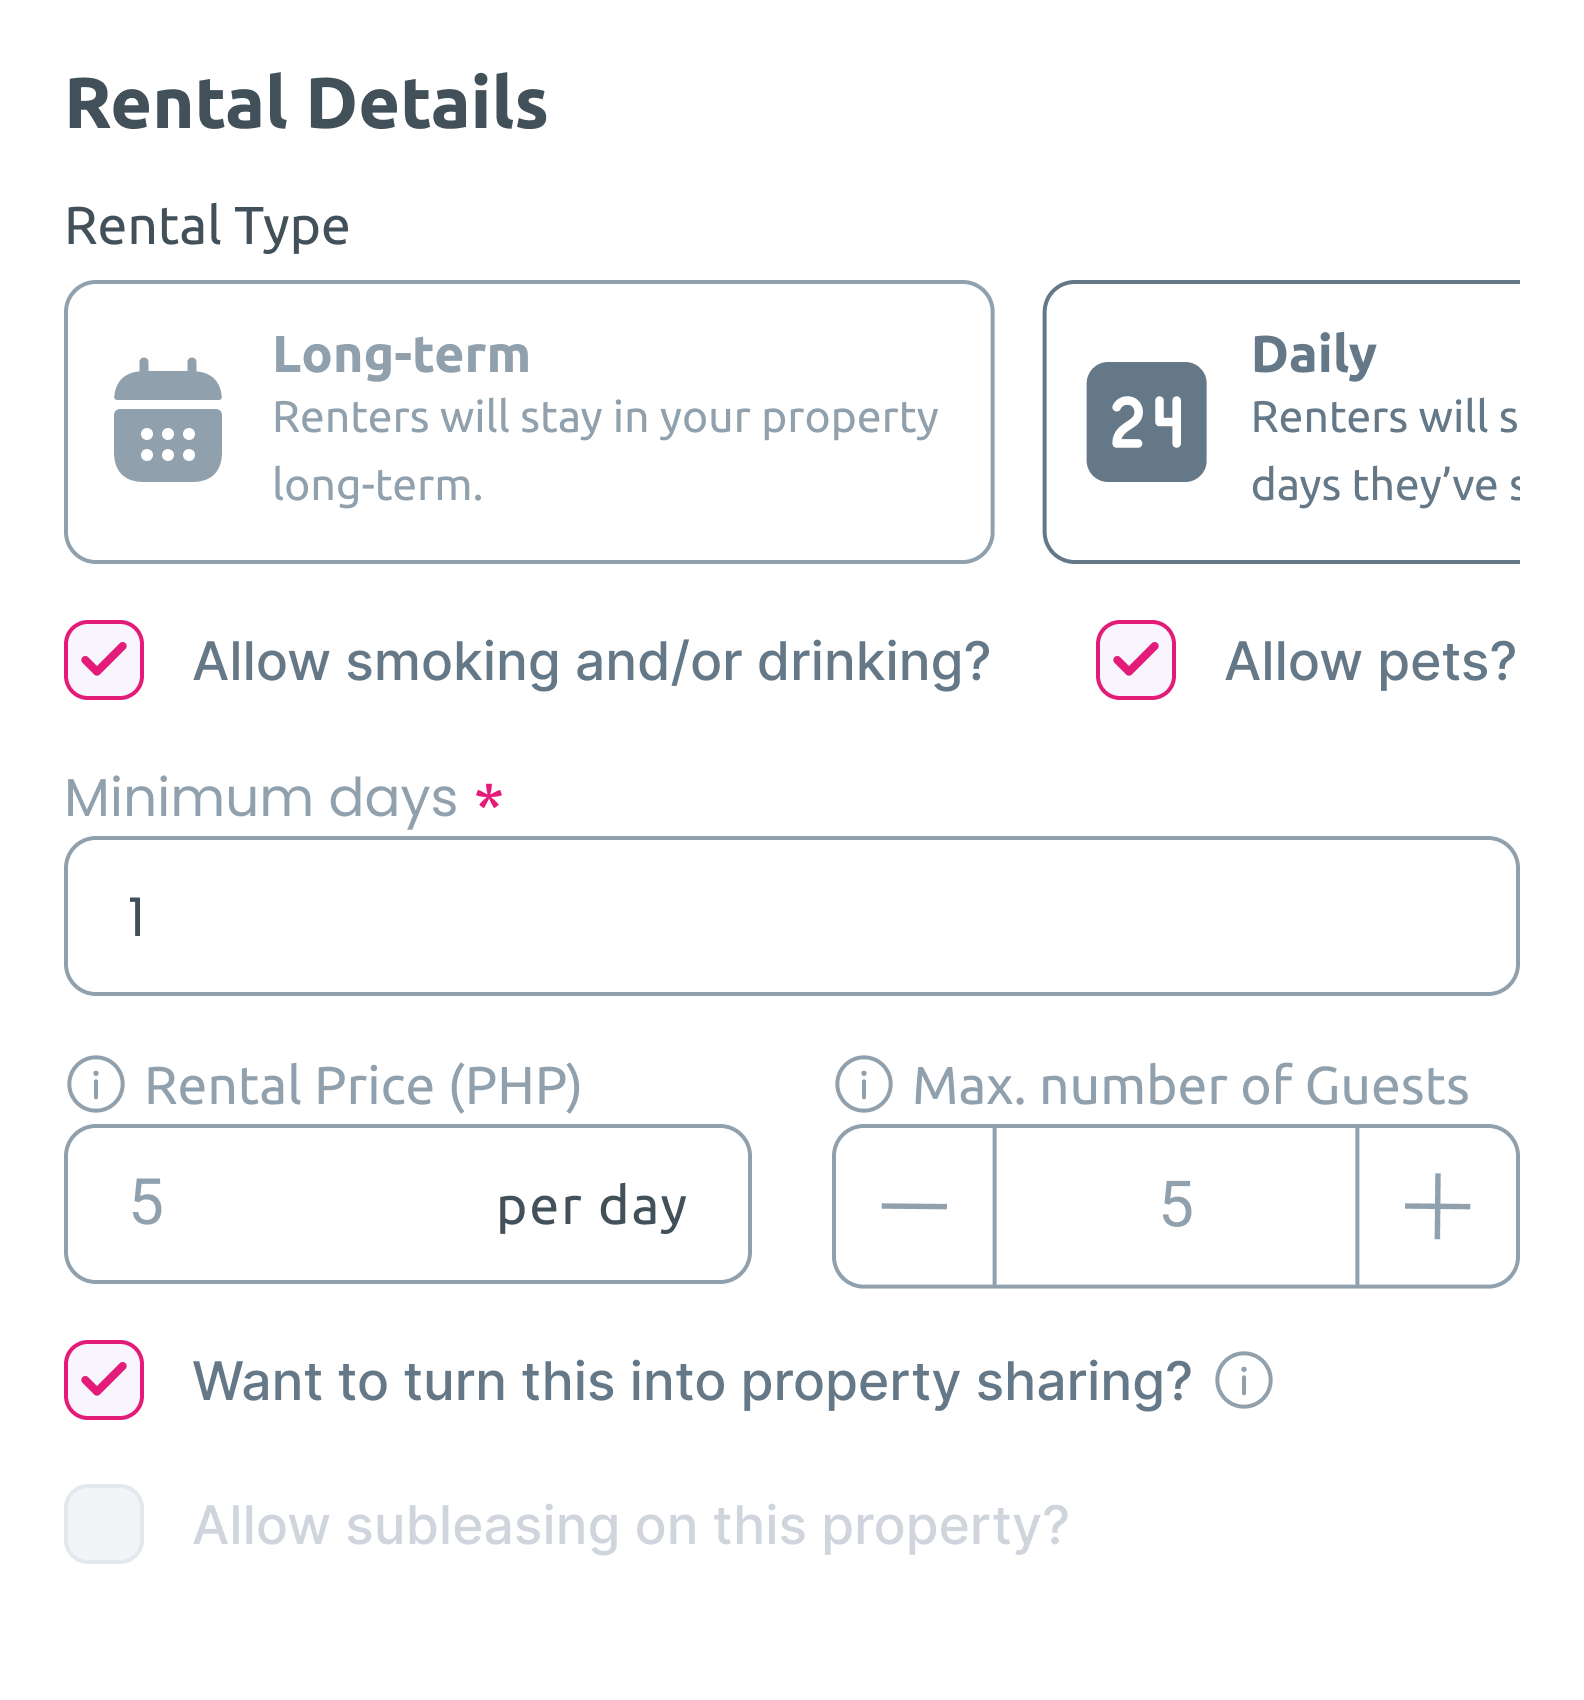
Task: Click the "per day" price unit label
Action: point(592,1206)
